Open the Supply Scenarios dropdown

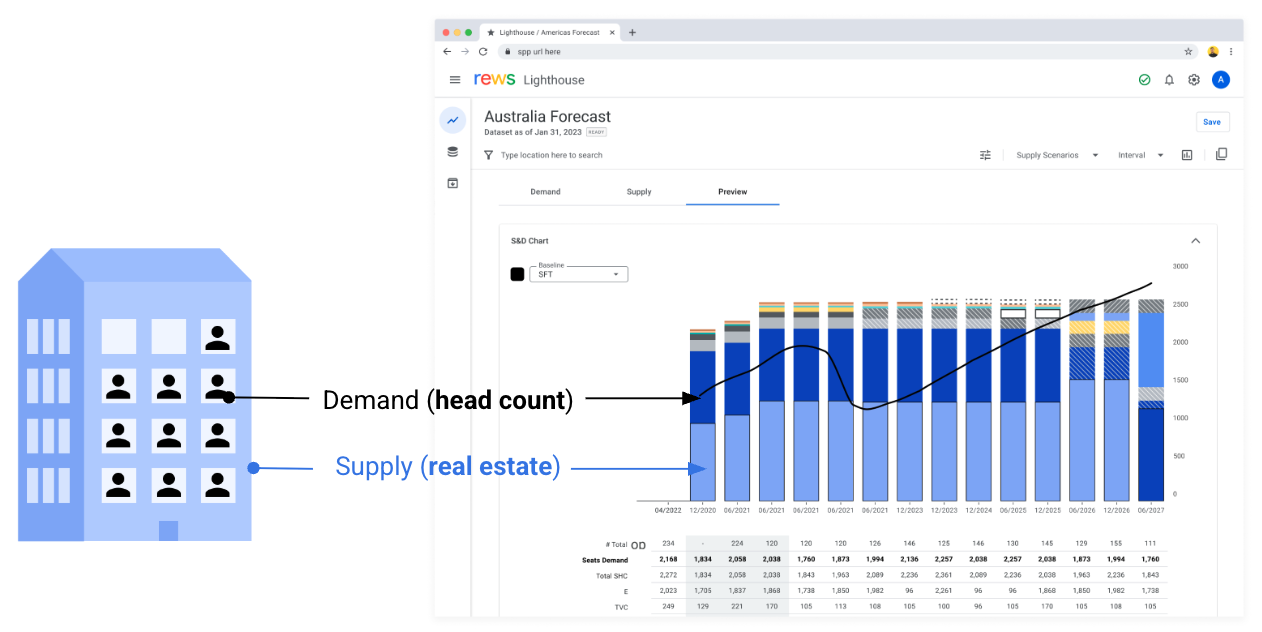coord(1057,155)
